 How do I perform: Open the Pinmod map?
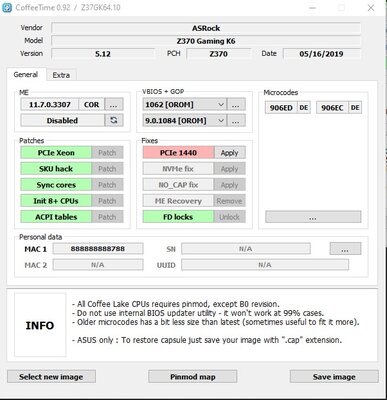193,377
